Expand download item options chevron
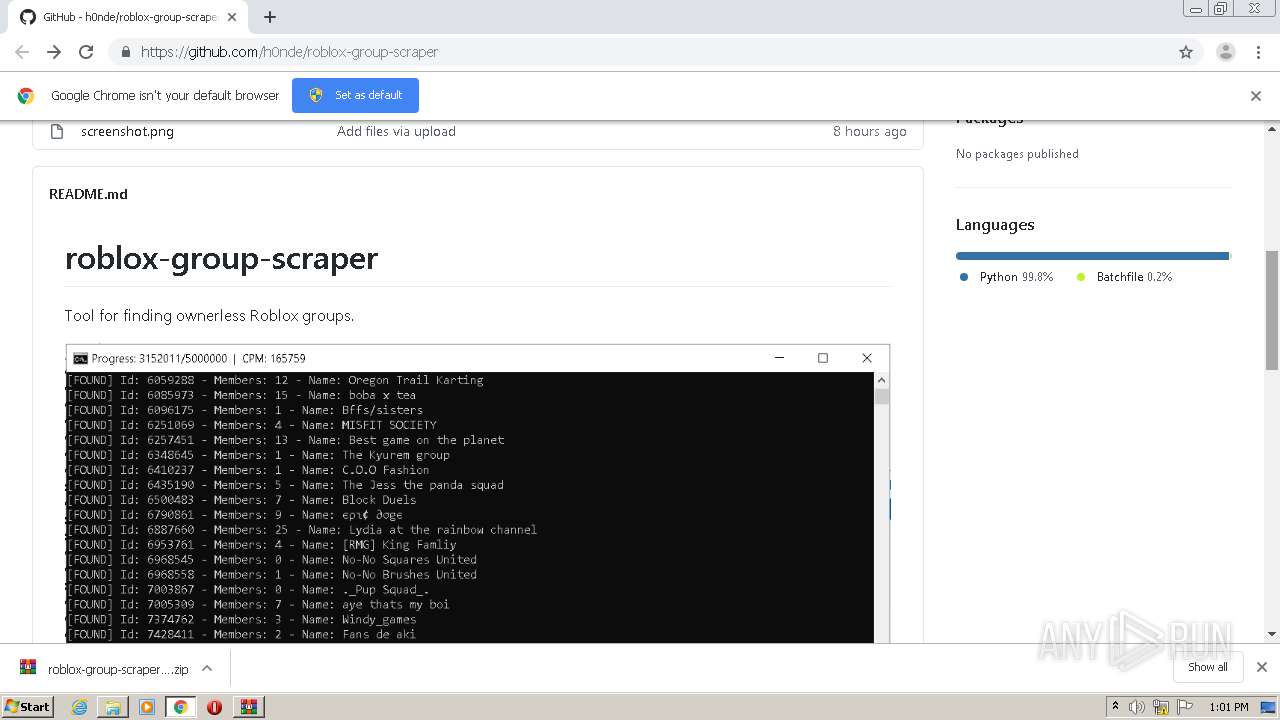This screenshot has height=720, width=1280. 207,668
